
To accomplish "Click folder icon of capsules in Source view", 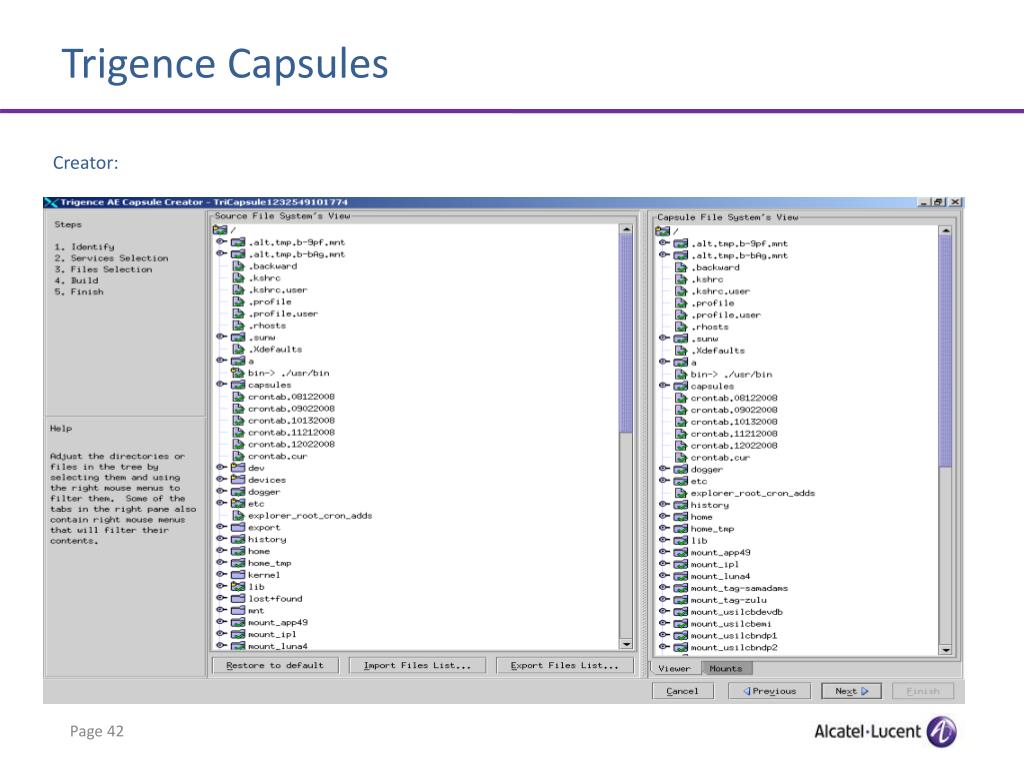I will pyautogui.click(x=238, y=385).
